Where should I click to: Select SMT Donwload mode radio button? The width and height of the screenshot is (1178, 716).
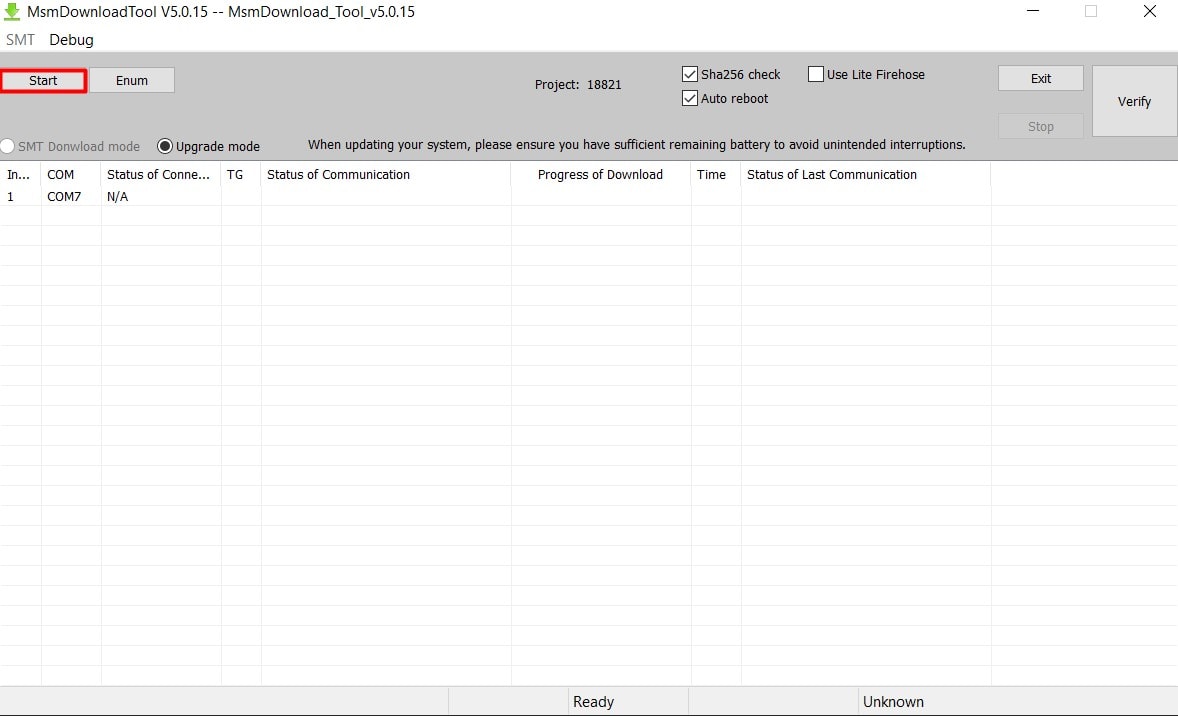point(8,147)
